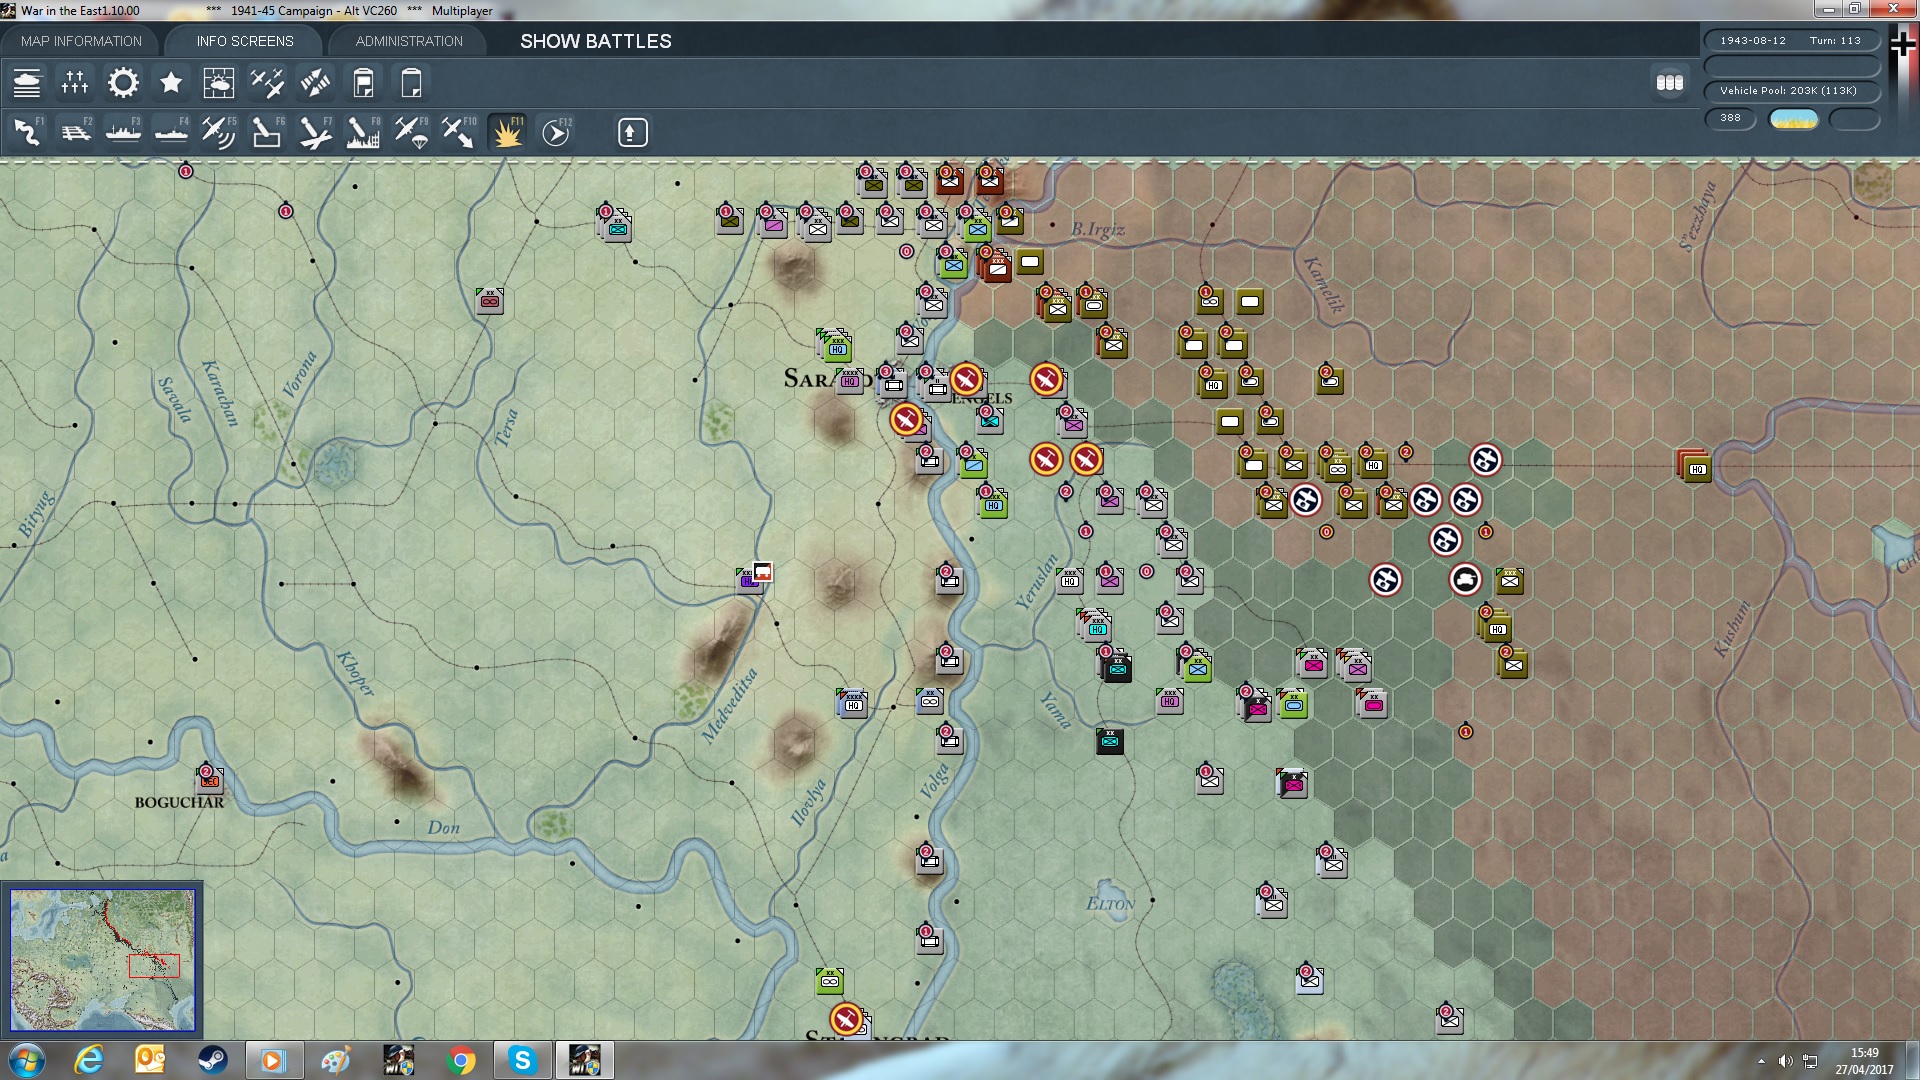Open Paint palette icon in taskbar

[x=336, y=1060]
